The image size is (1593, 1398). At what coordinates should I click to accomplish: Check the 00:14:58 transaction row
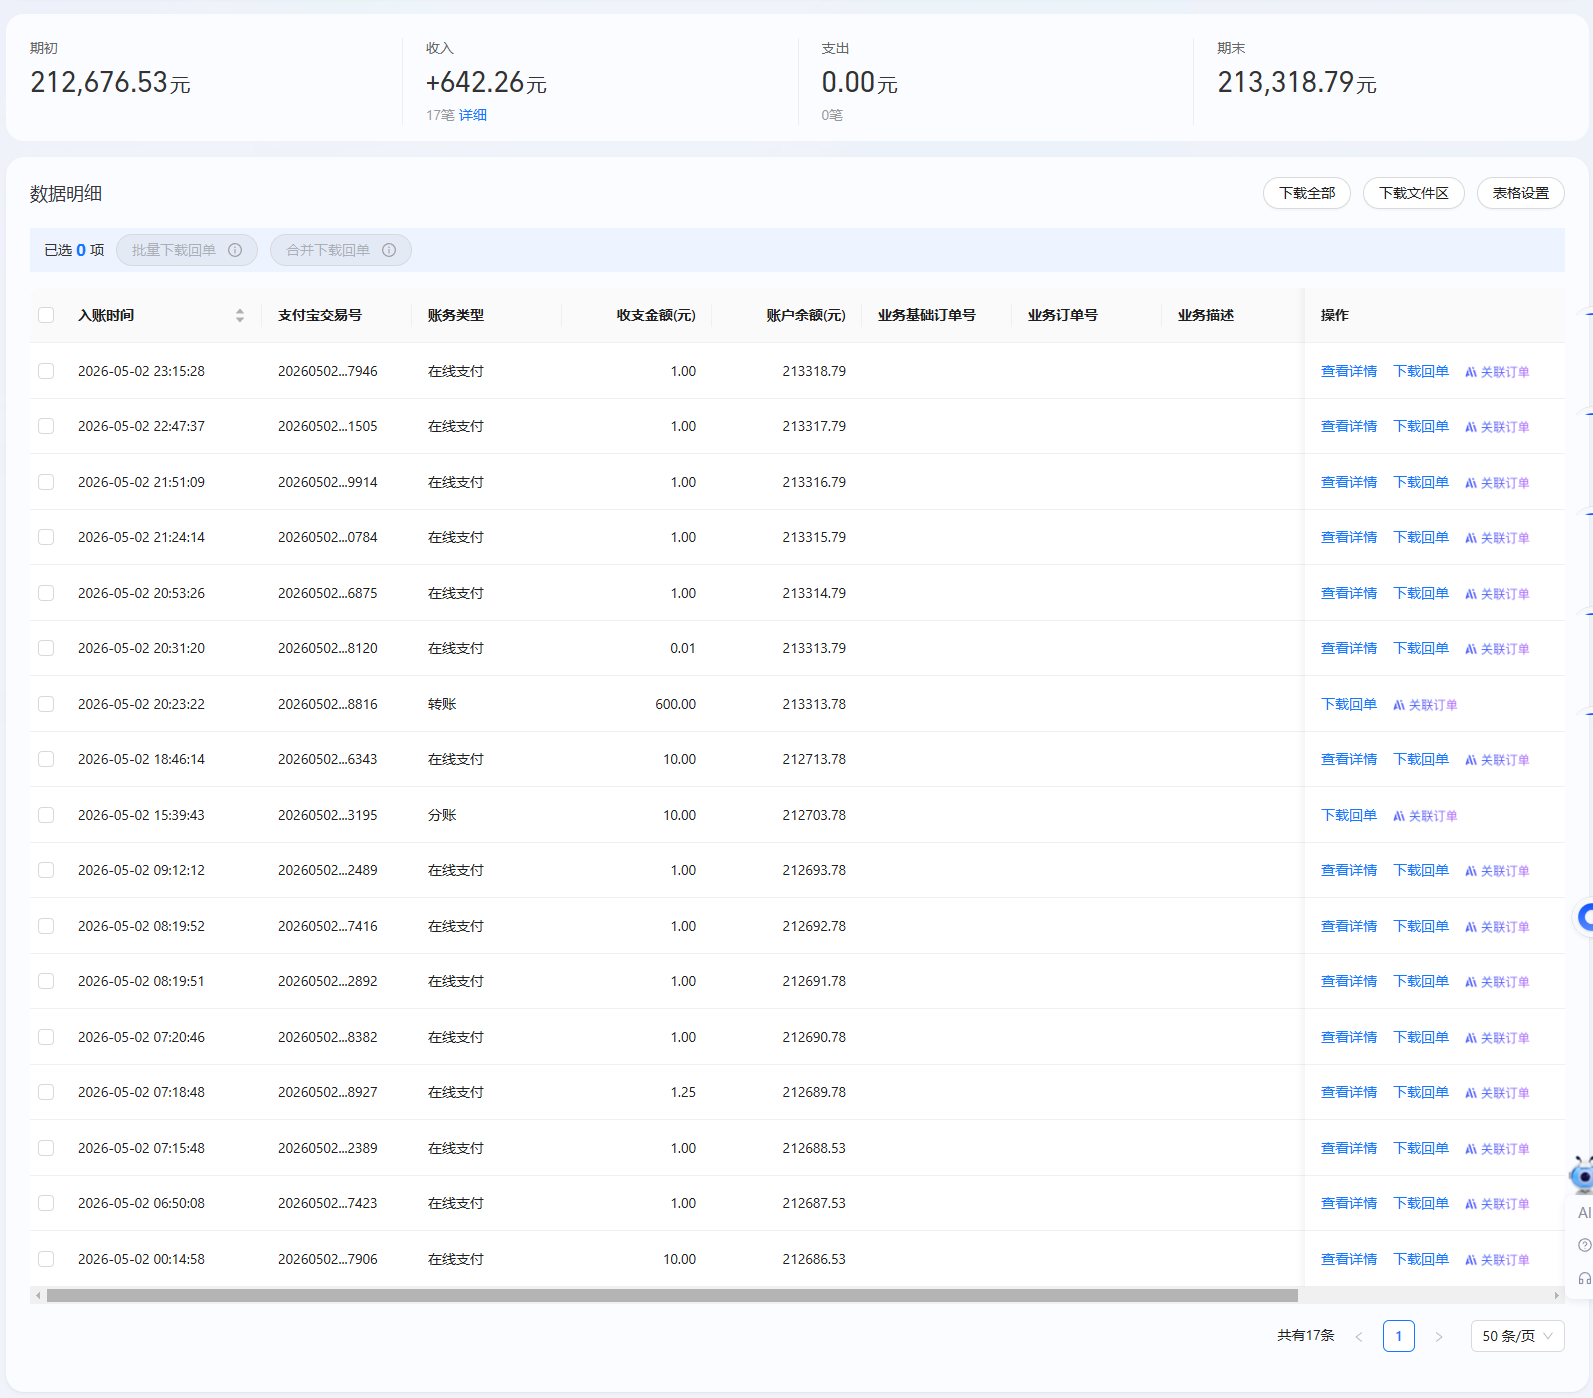point(46,1259)
